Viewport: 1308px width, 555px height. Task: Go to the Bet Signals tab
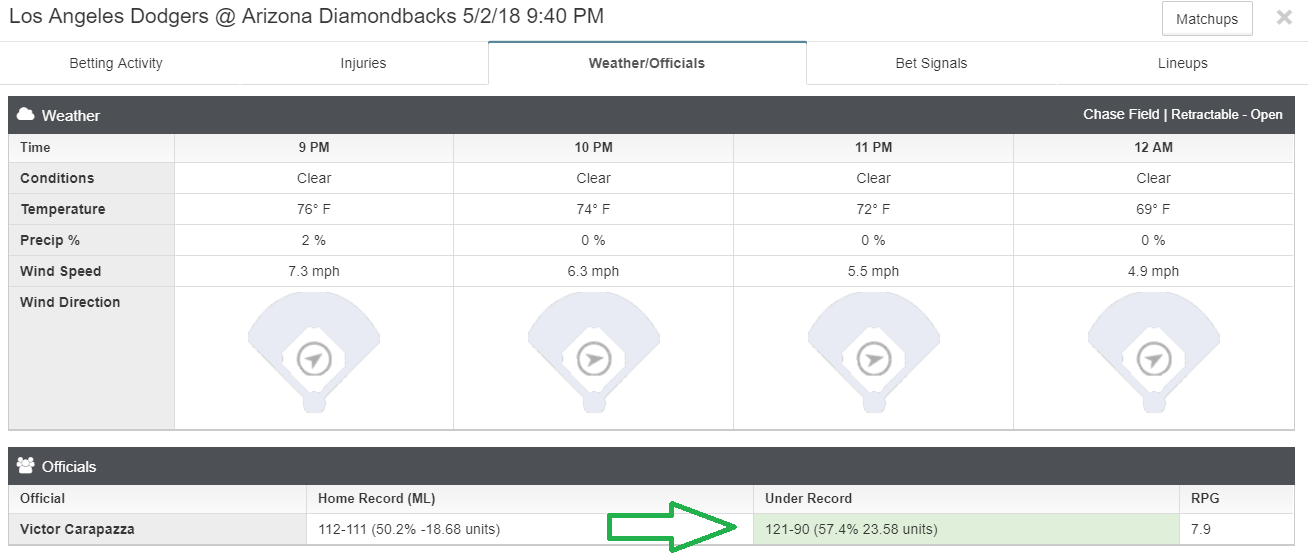coord(931,63)
